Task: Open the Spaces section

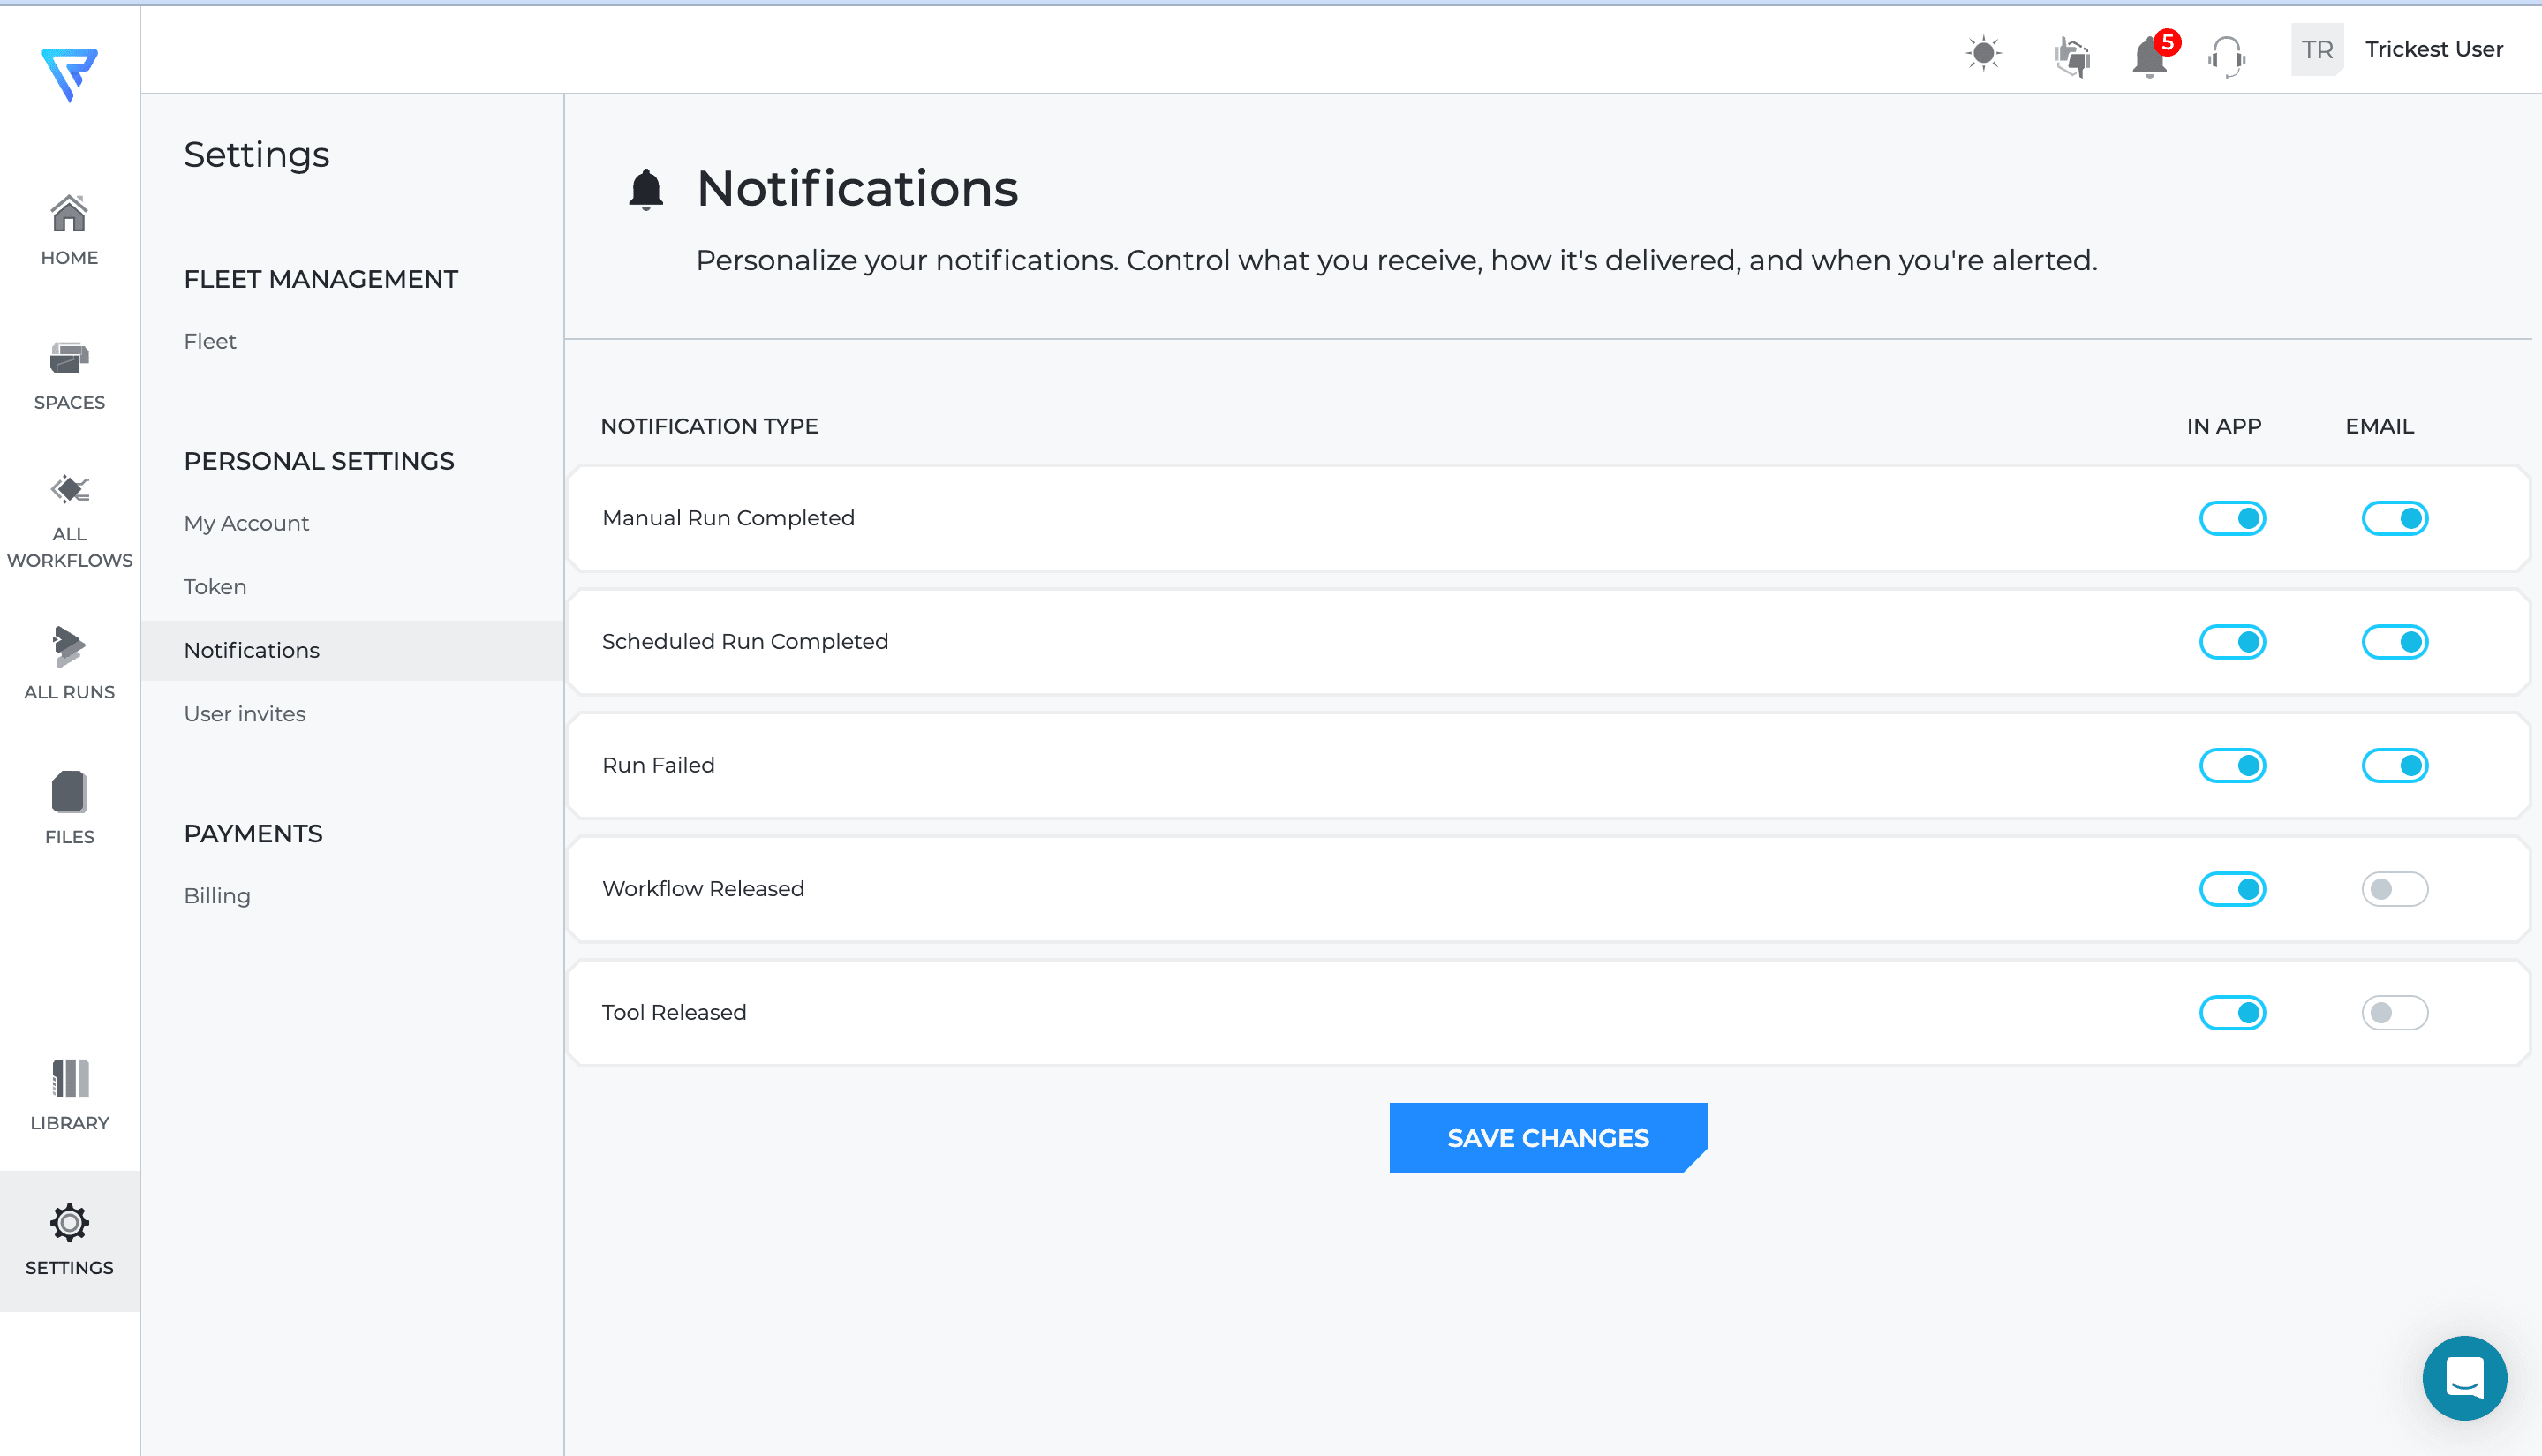Action: pyautogui.click(x=69, y=376)
